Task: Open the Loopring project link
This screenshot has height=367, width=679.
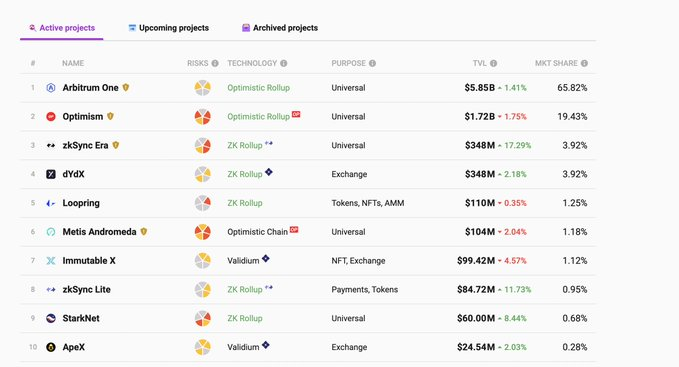Action: click(x=81, y=203)
